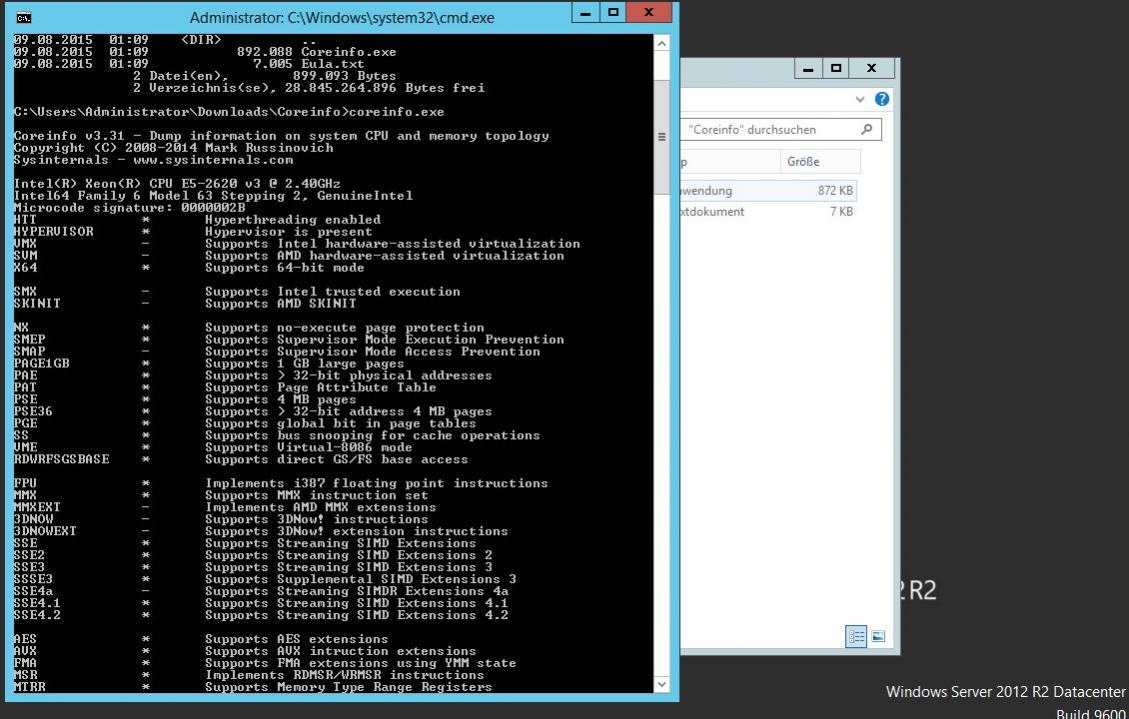The width and height of the screenshot is (1129, 719).
Task: Click "Eula.txt" in directory listing
Action: coord(333,64)
